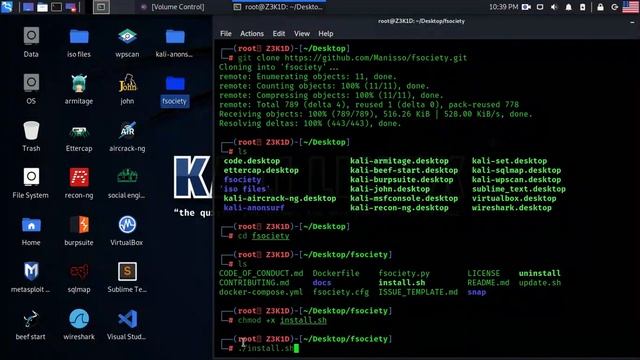Launch the Ettercap desktop icon
This screenshot has height=360, width=640.
(x=79, y=136)
